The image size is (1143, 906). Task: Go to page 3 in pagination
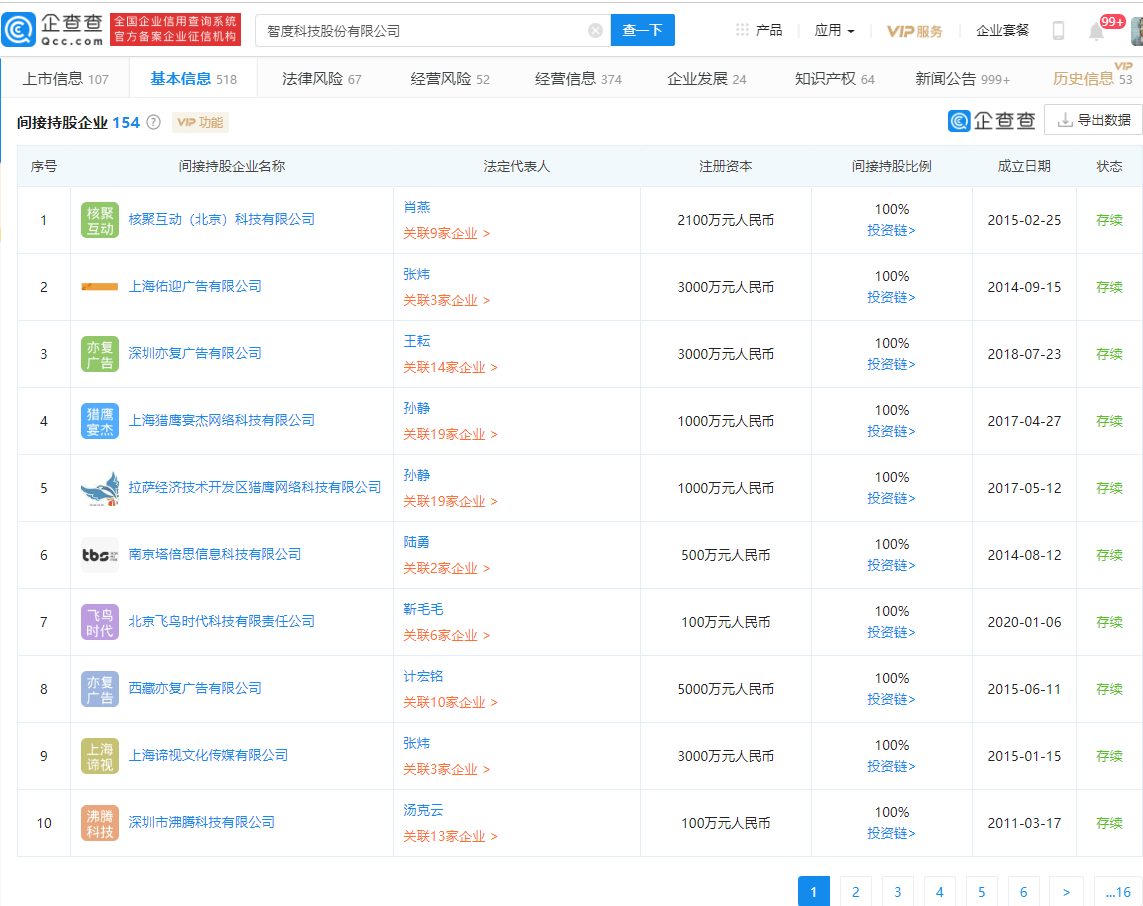898,892
